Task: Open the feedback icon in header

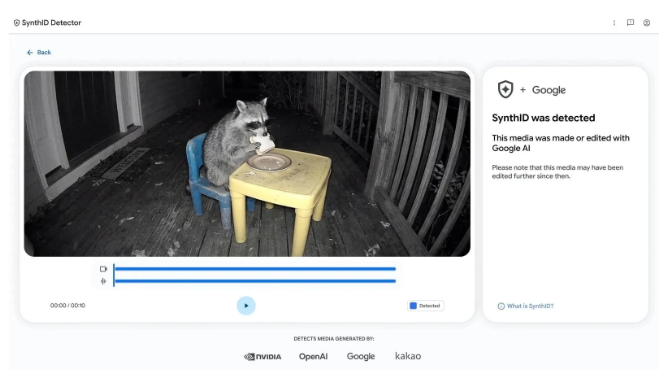Action: click(630, 23)
